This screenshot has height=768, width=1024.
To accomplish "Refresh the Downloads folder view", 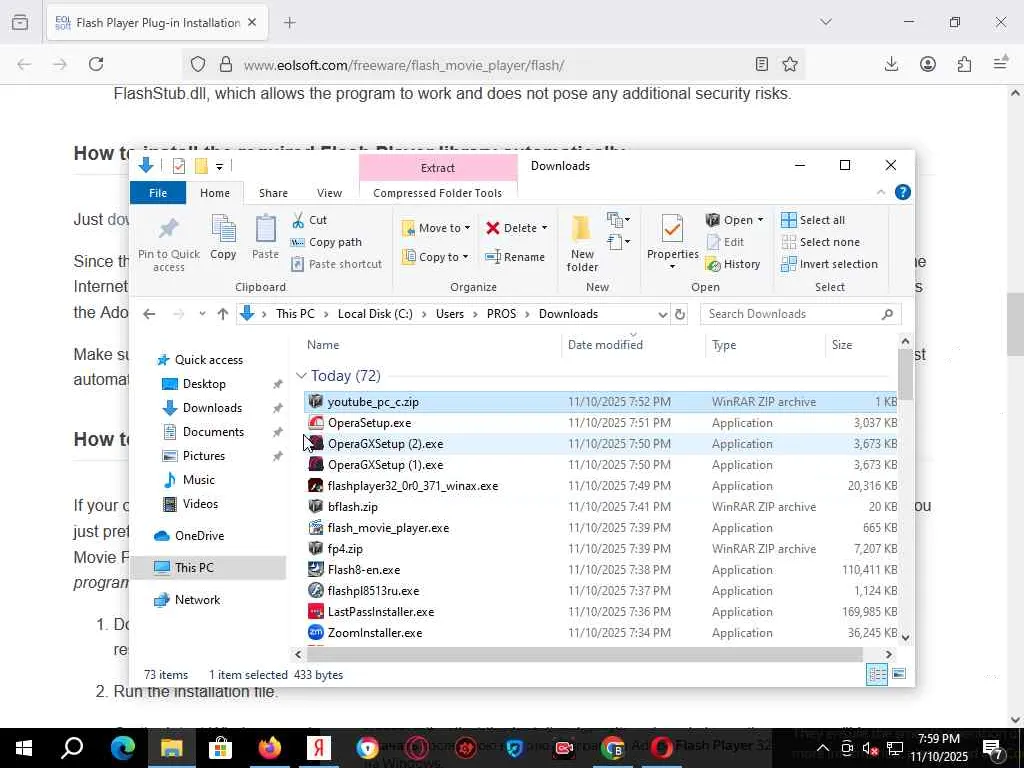I will click(x=679, y=314).
